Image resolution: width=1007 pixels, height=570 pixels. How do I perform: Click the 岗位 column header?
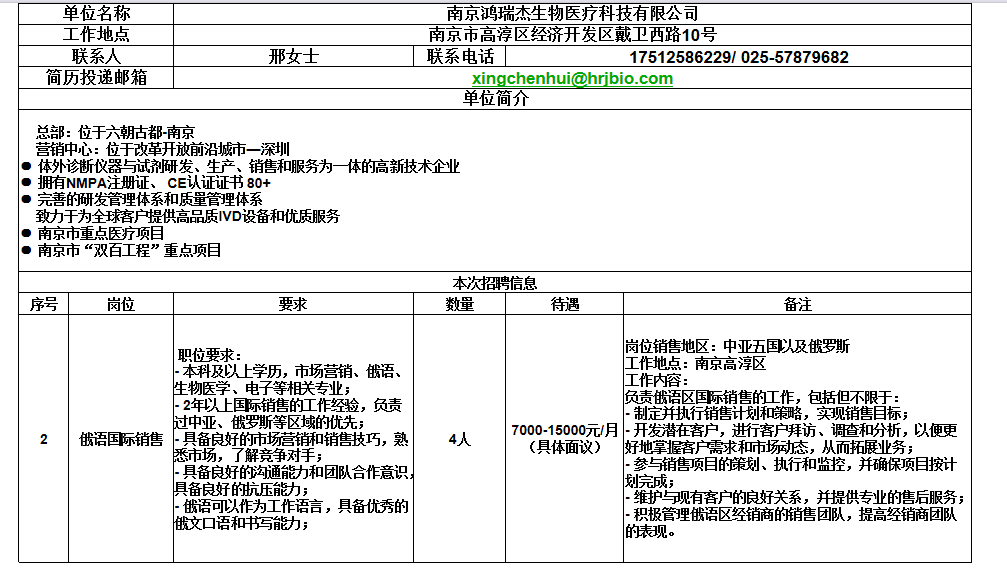(x=120, y=304)
